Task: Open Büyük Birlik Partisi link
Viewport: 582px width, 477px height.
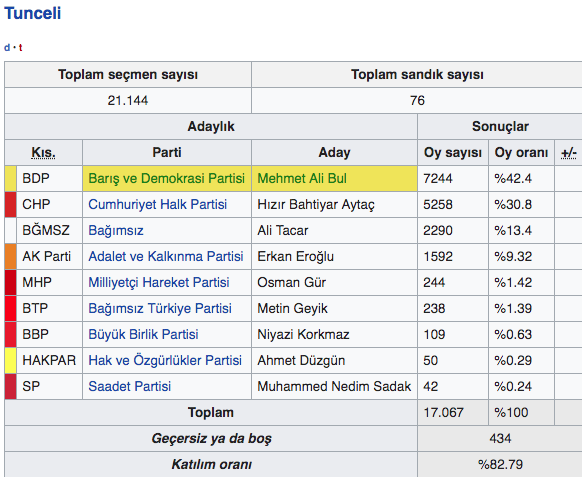Action: pyautogui.click(x=143, y=334)
